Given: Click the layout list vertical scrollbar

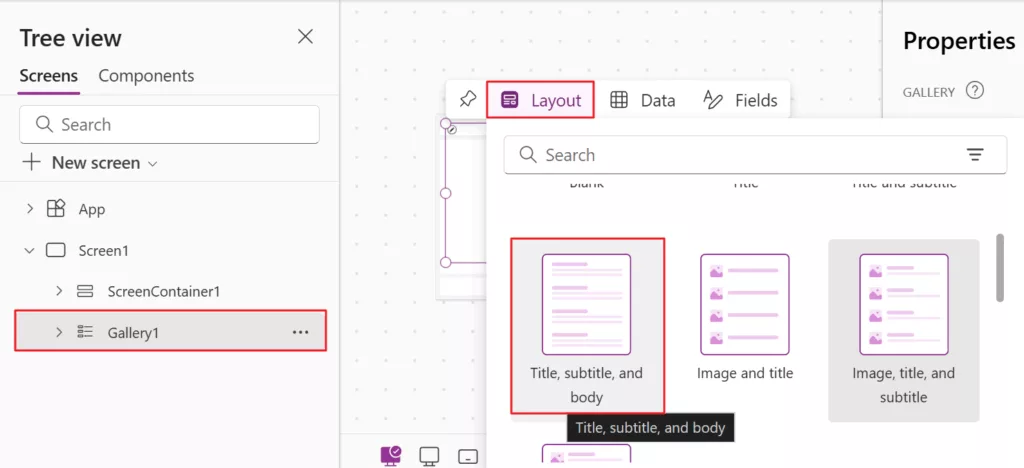Looking at the screenshot, I should point(999,268).
